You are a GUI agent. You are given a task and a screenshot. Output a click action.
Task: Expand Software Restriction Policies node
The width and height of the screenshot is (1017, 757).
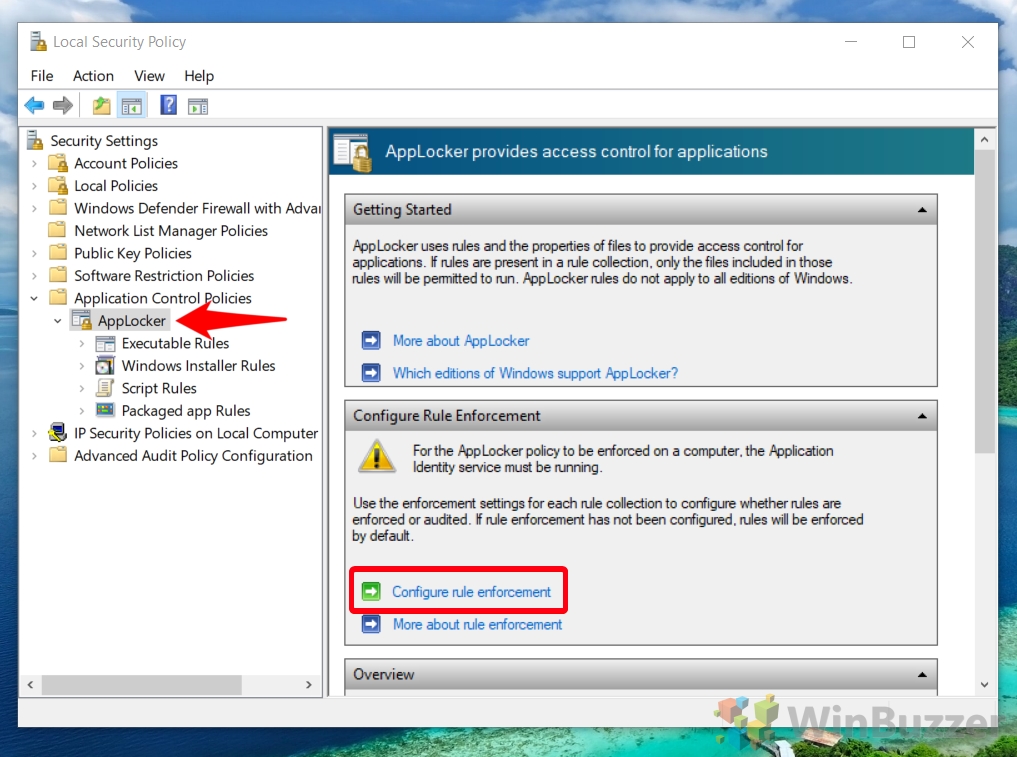[34, 276]
